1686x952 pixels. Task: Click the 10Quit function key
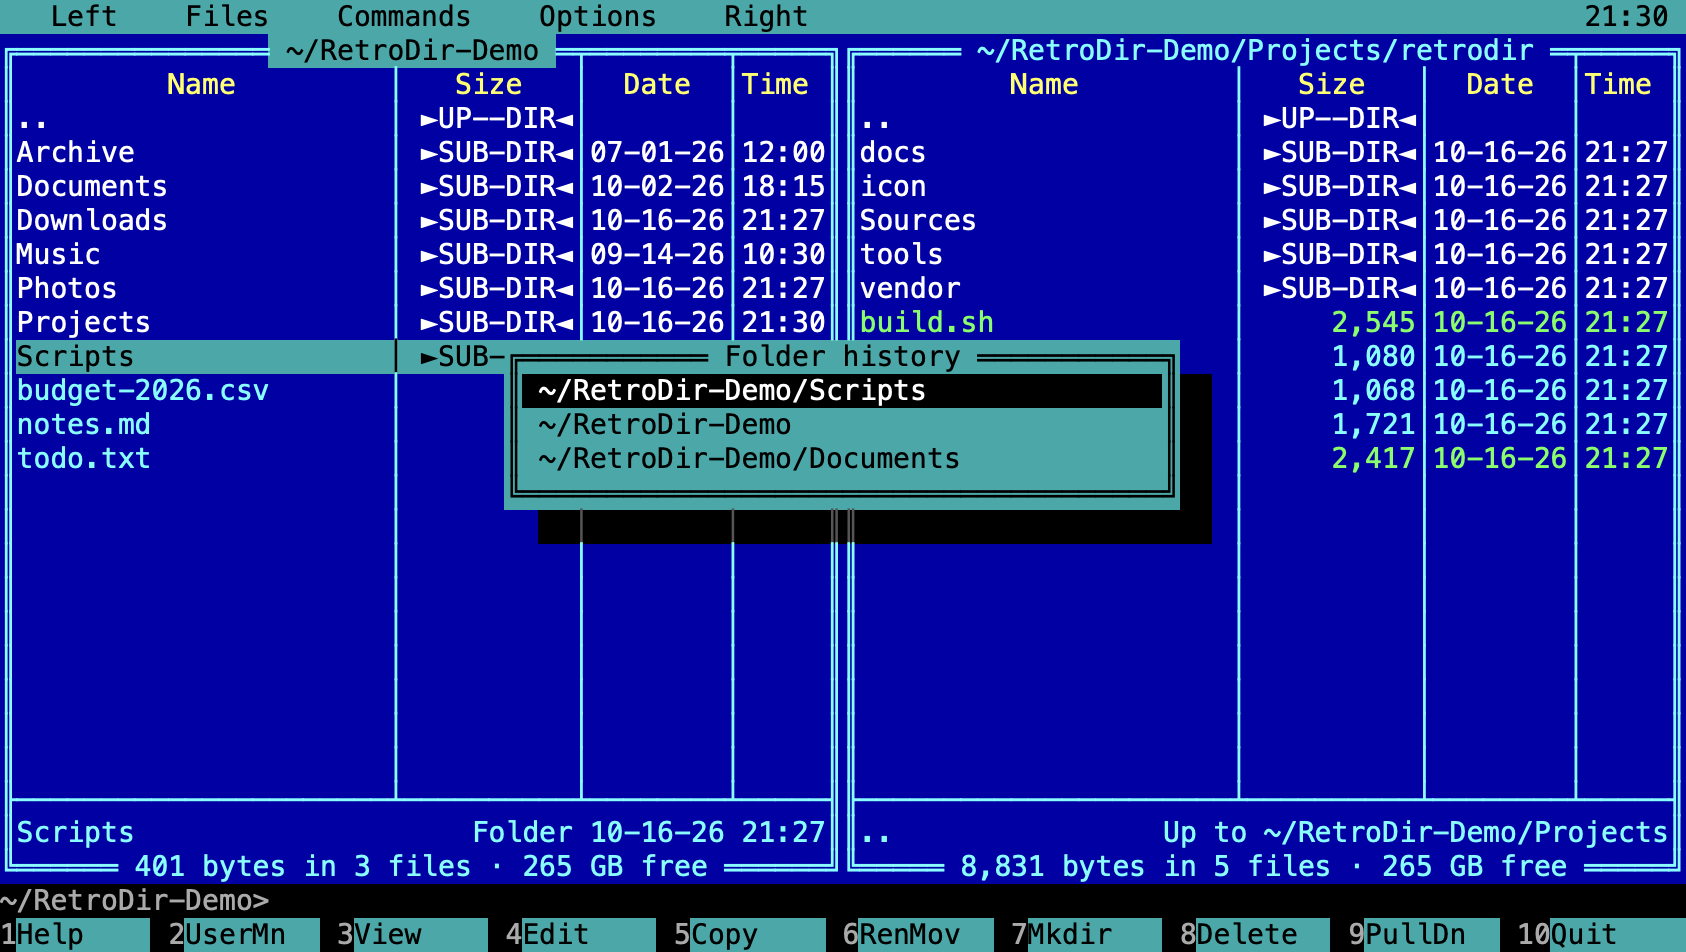[x=1601, y=935]
